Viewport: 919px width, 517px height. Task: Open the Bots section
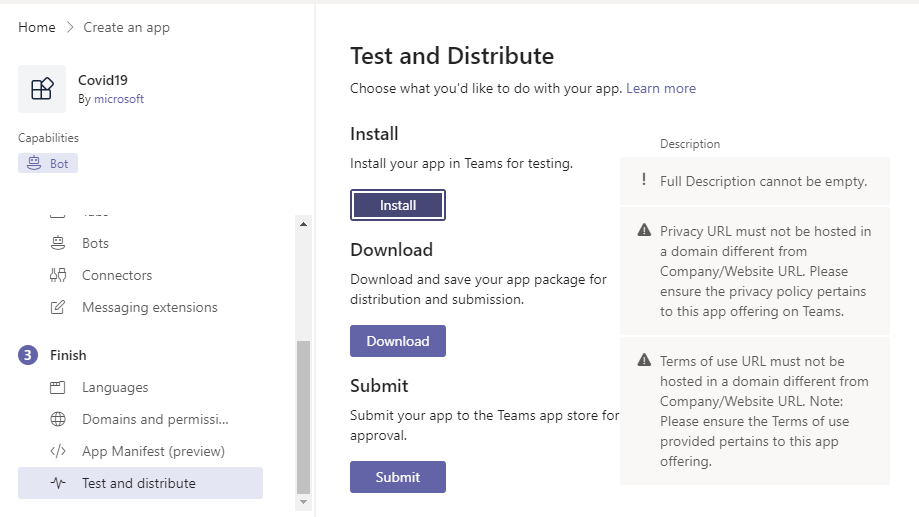point(95,243)
